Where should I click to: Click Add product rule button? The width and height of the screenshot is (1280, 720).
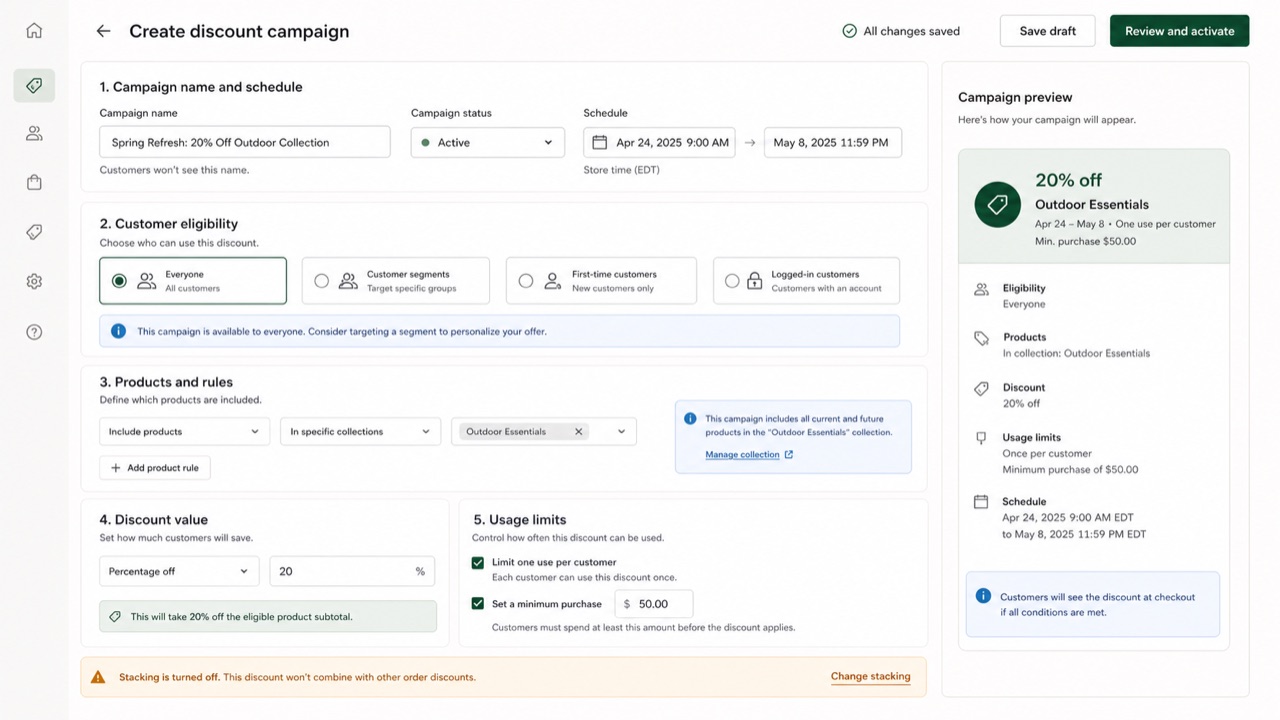[x=155, y=468]
